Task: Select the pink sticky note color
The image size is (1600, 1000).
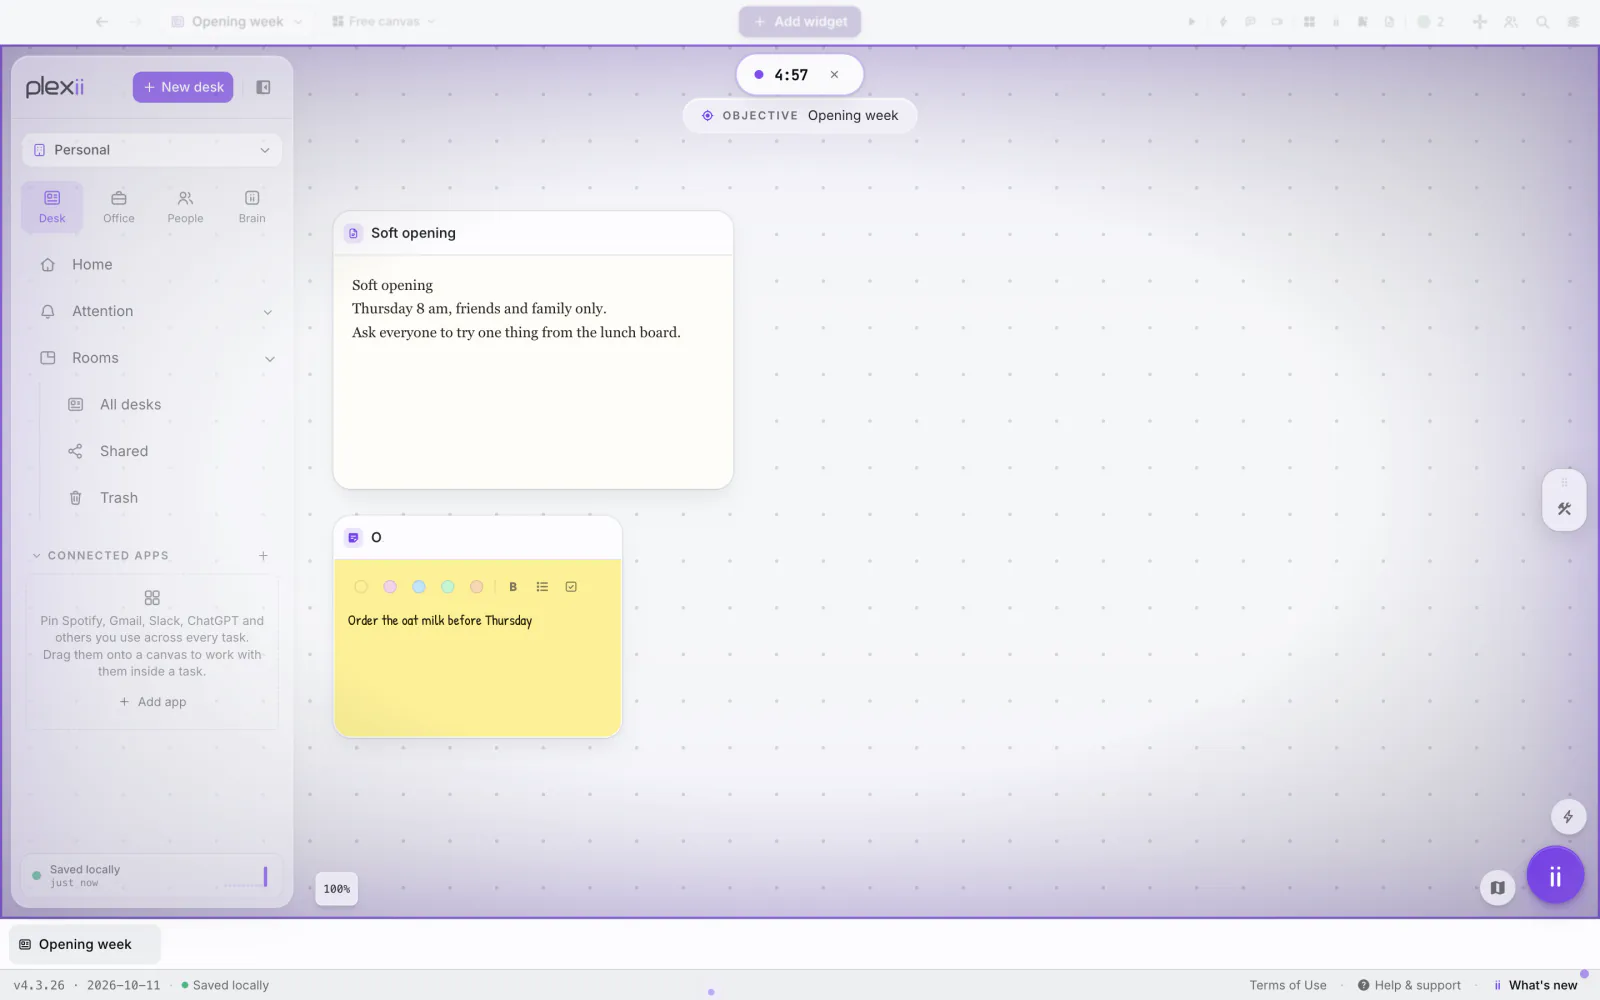Action: click(x=390, y=587)
